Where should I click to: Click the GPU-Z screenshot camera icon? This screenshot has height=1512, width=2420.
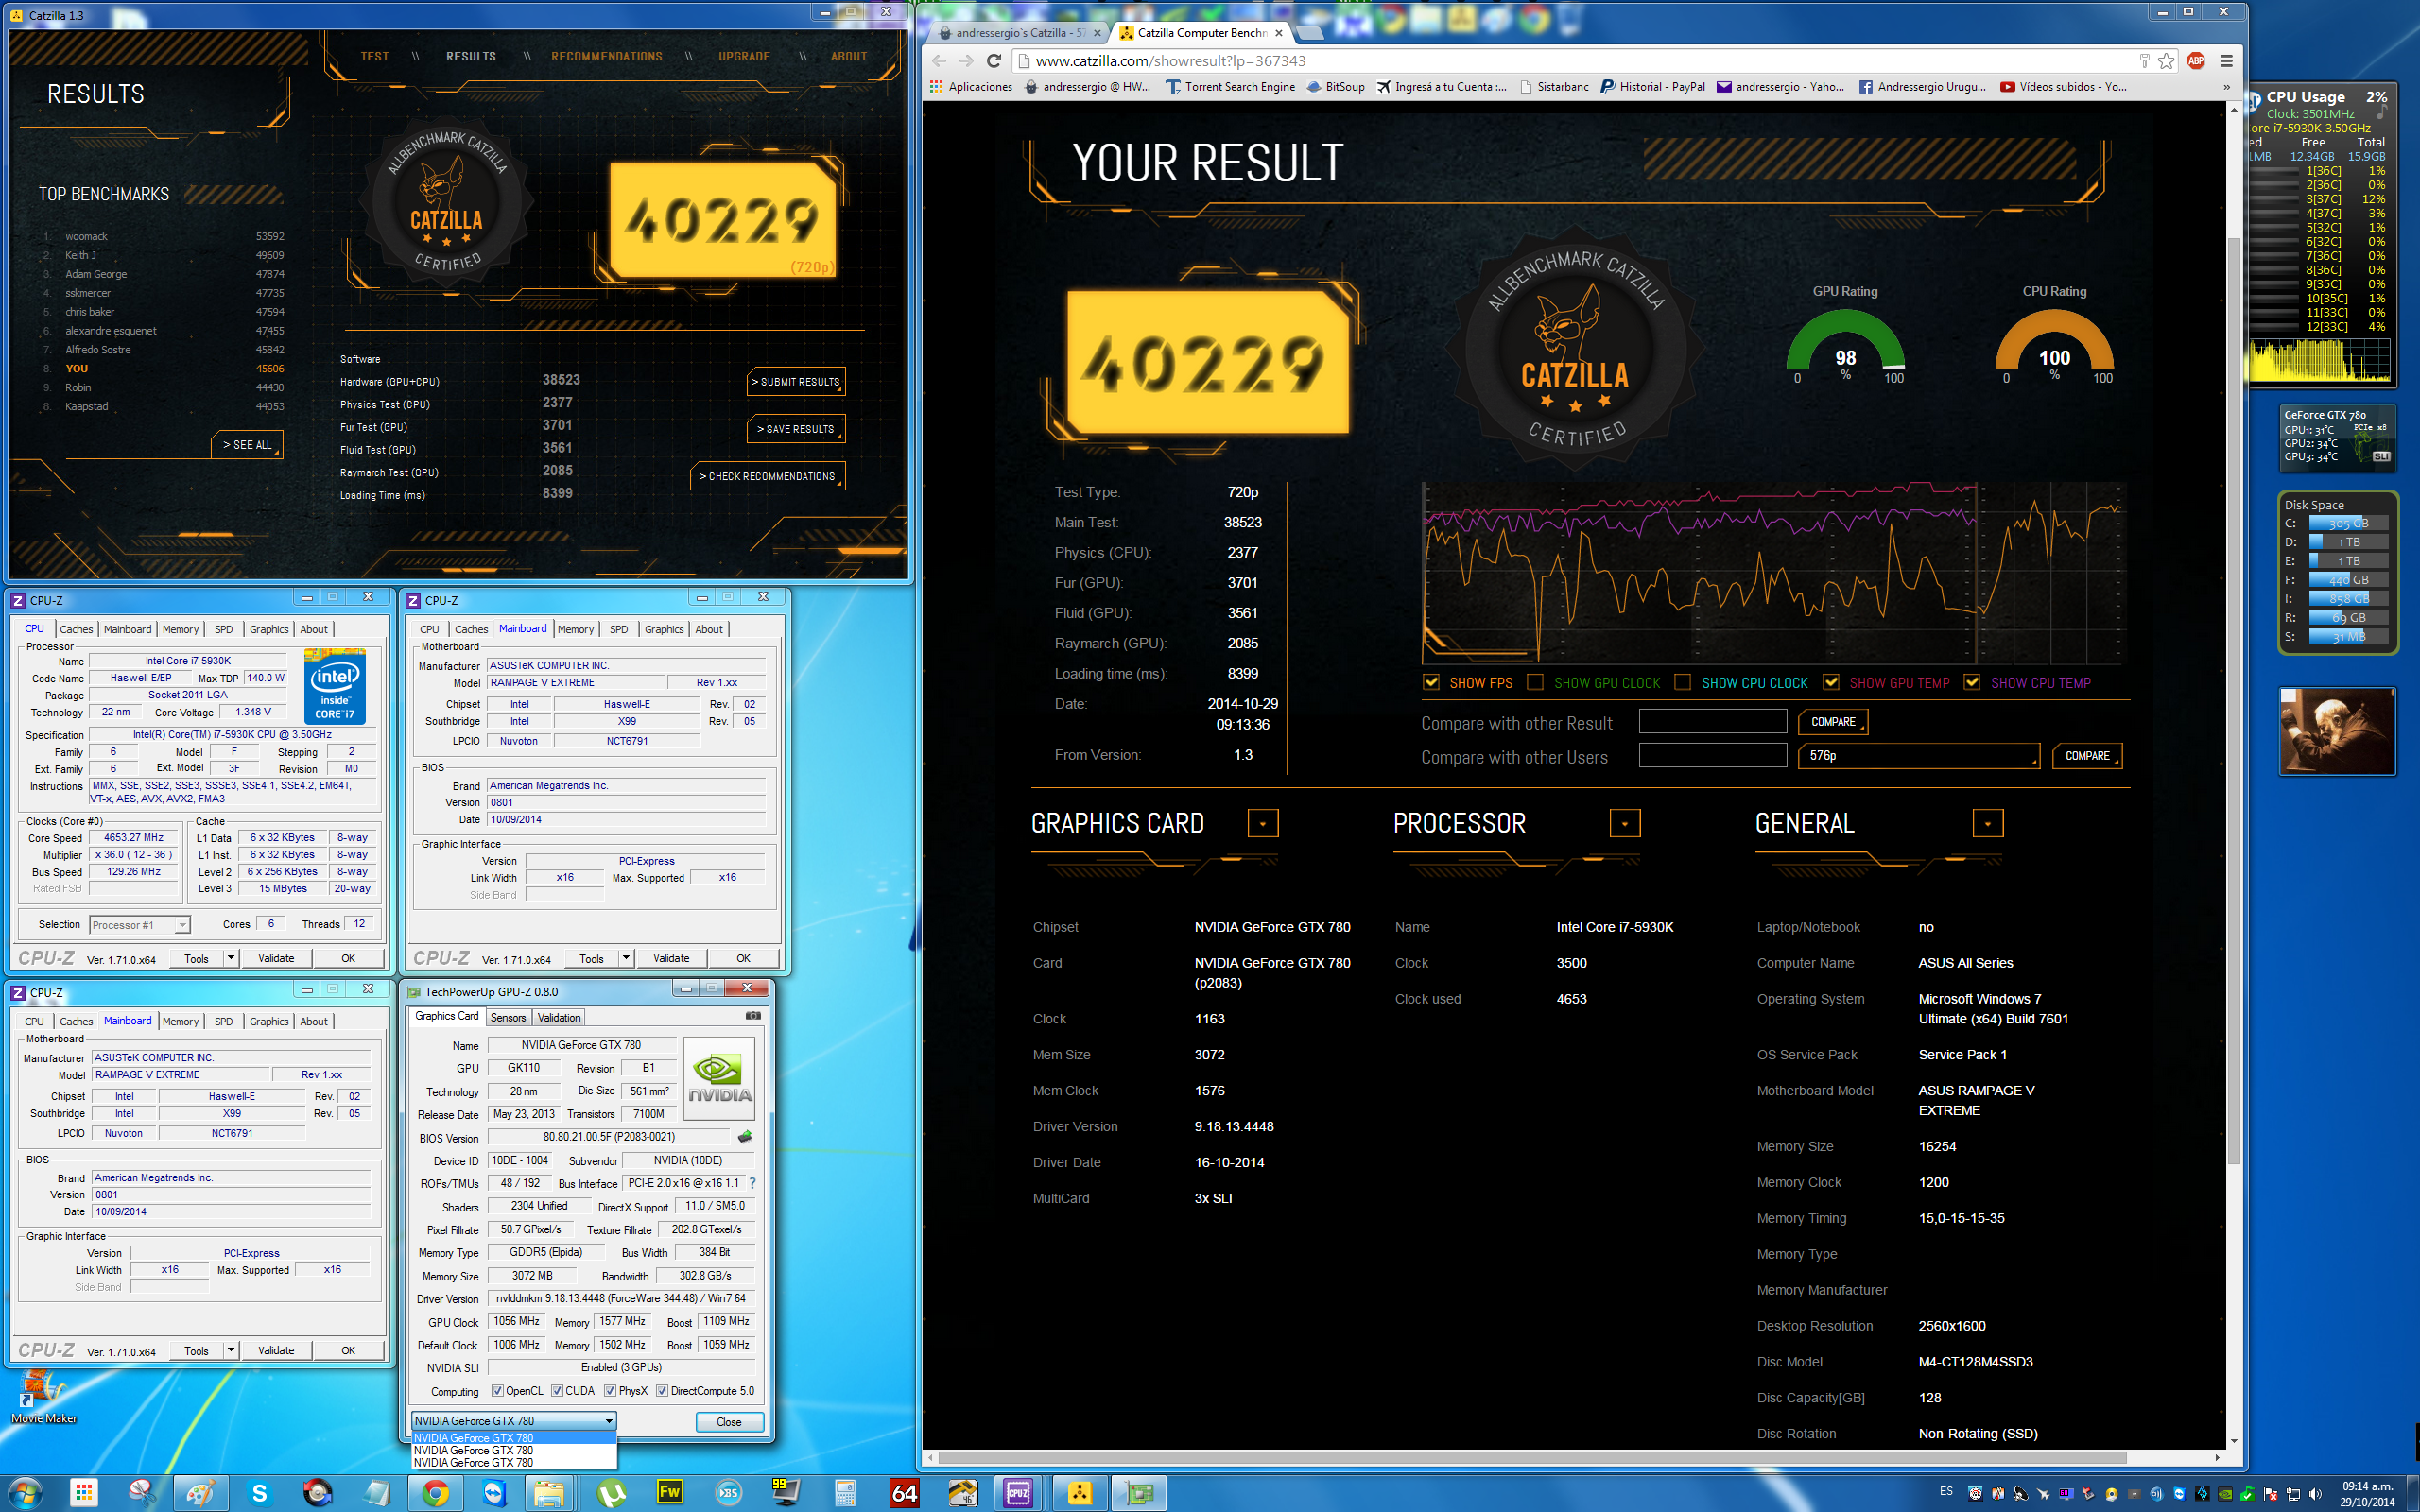pos(753,1016)
